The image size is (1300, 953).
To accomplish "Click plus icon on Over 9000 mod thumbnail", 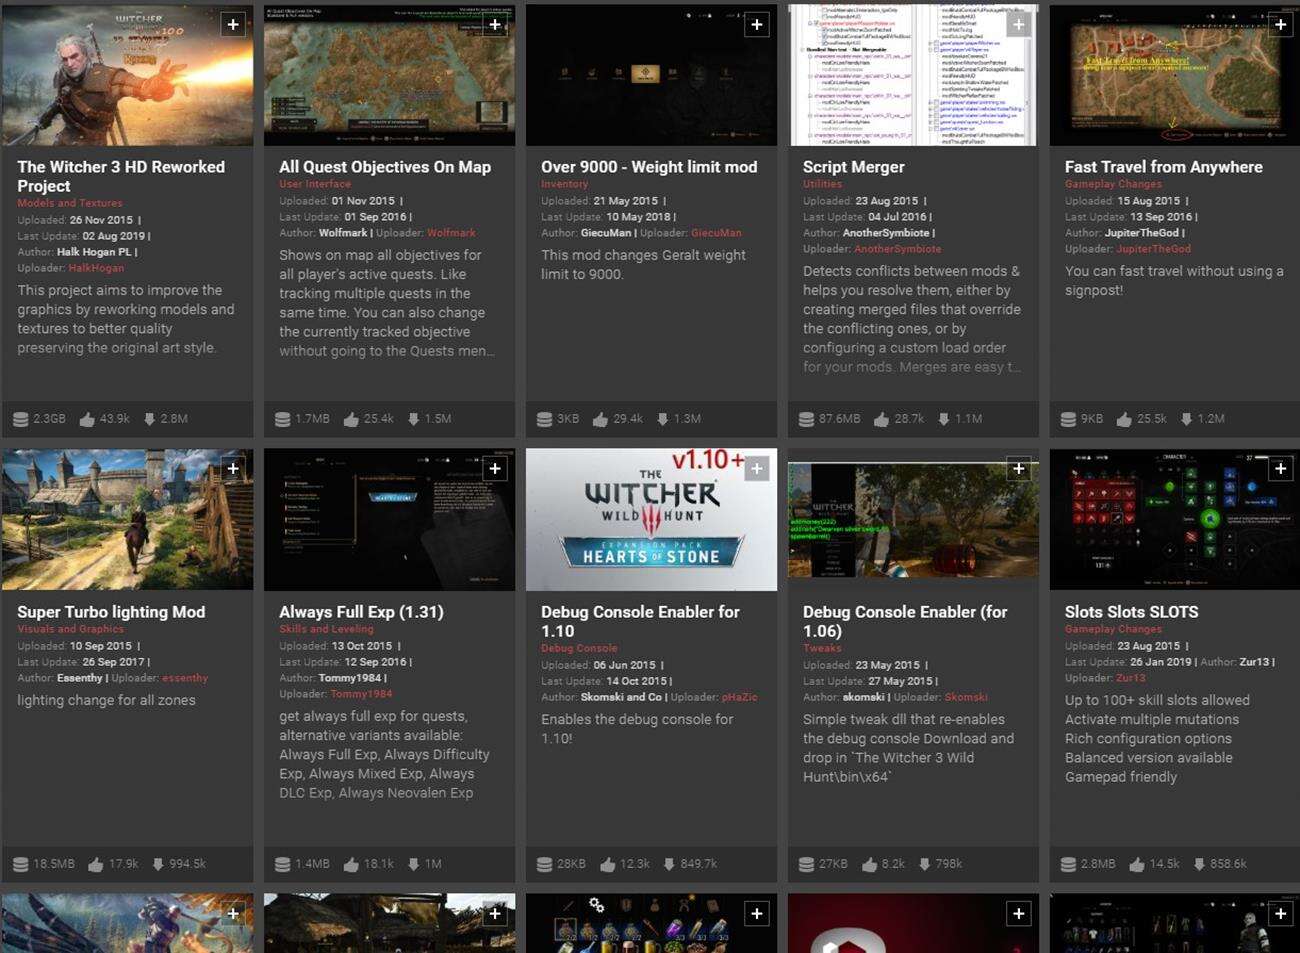I will [x=757, y=24].
